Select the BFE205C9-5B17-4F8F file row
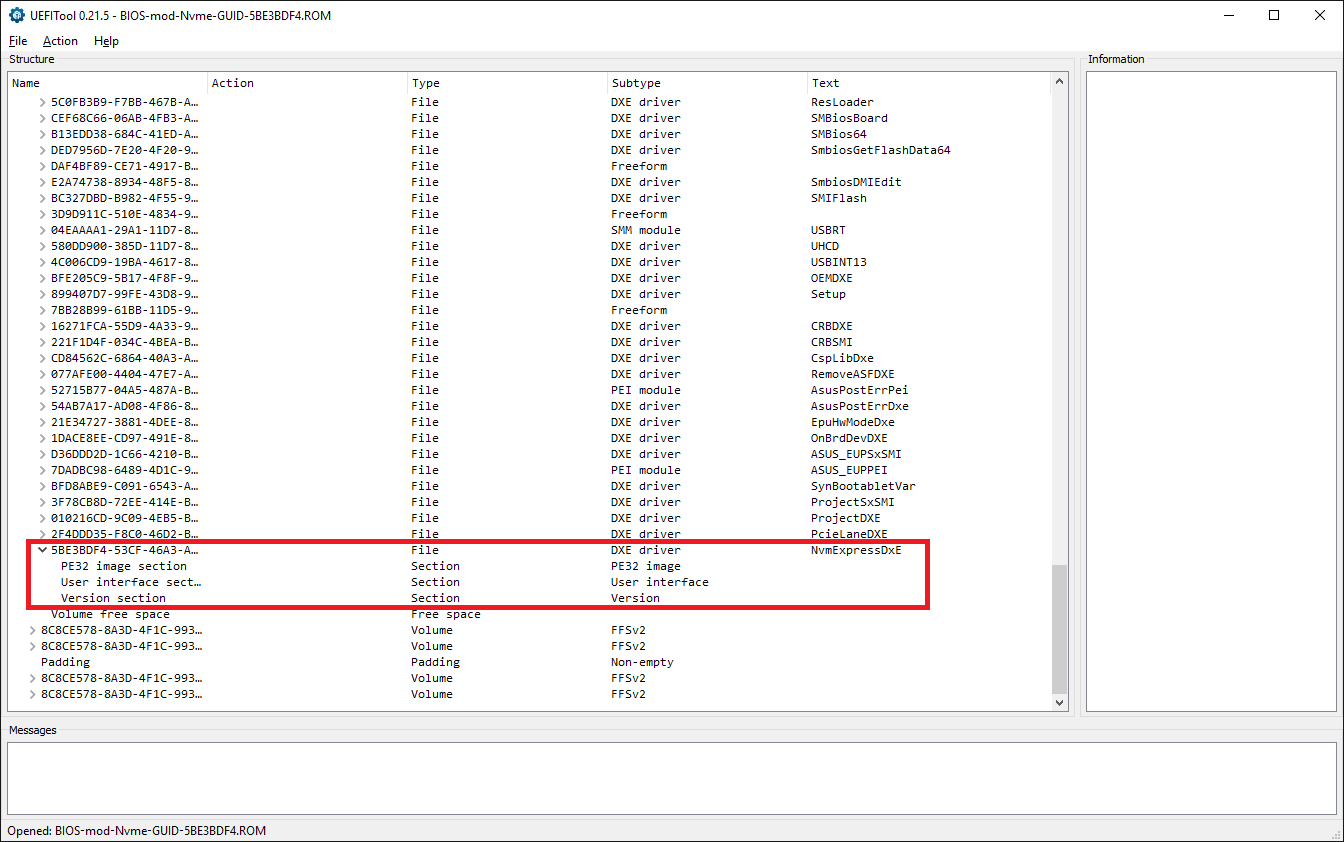The width and height of the screenshot is (1344, 842). click(x=530, y=278)
